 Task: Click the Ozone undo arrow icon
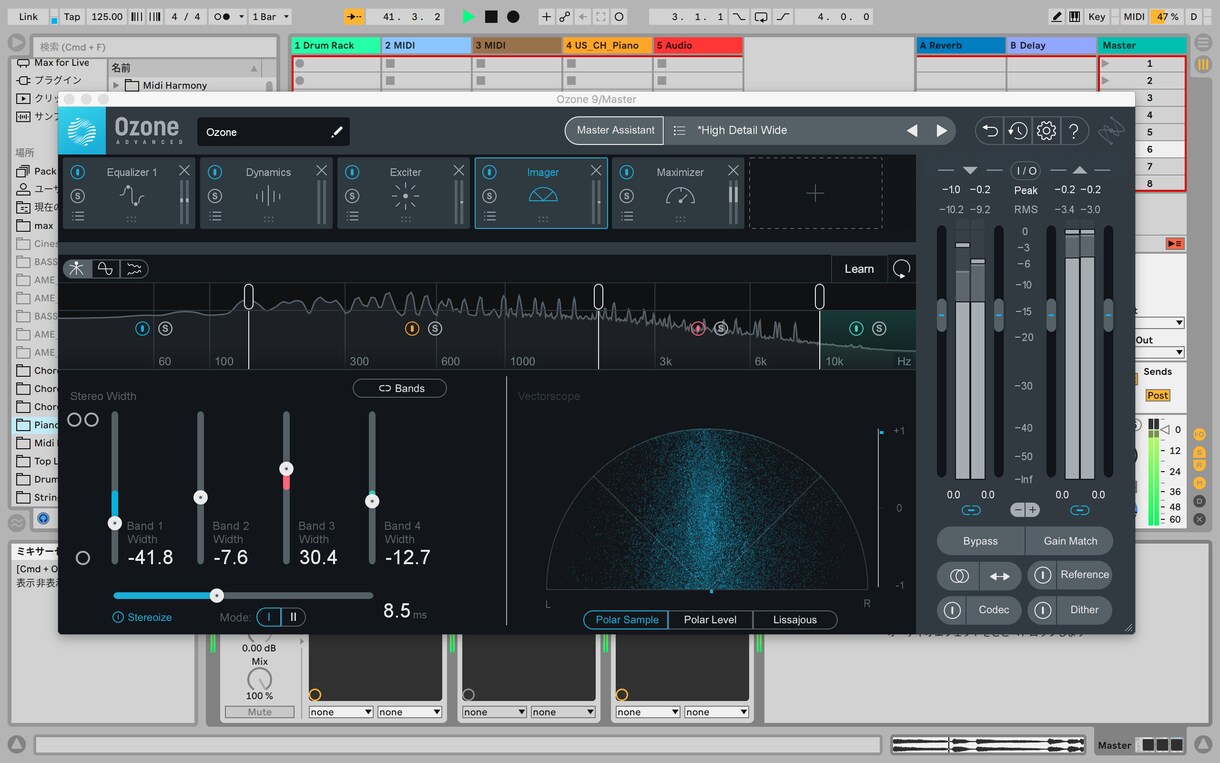pyautogui.click(x=989, y=130)
